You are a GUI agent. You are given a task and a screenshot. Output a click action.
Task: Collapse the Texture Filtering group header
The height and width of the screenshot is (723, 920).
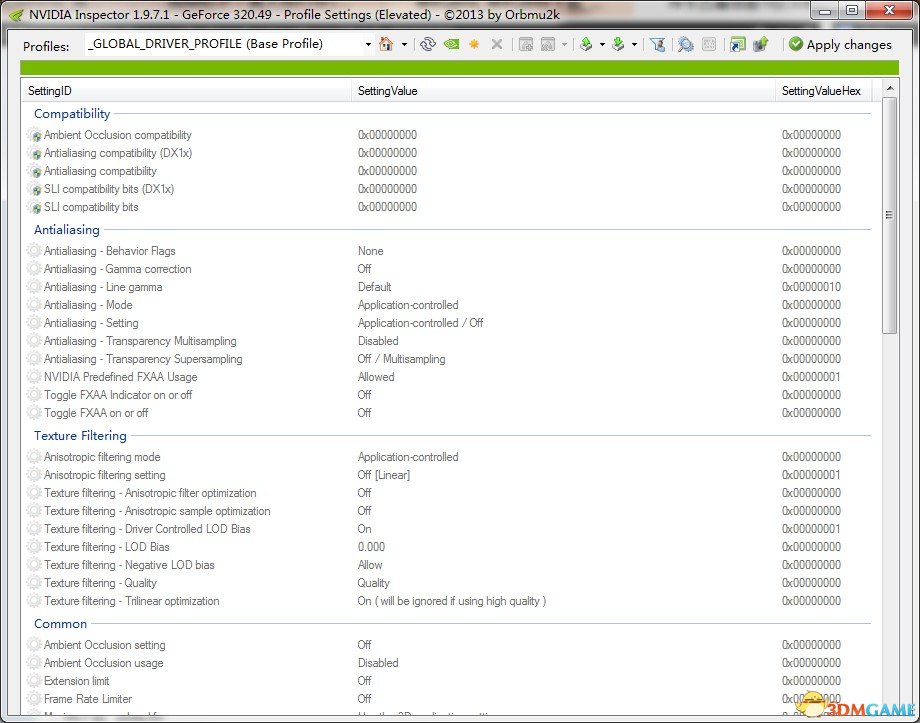tap(80, 435)
